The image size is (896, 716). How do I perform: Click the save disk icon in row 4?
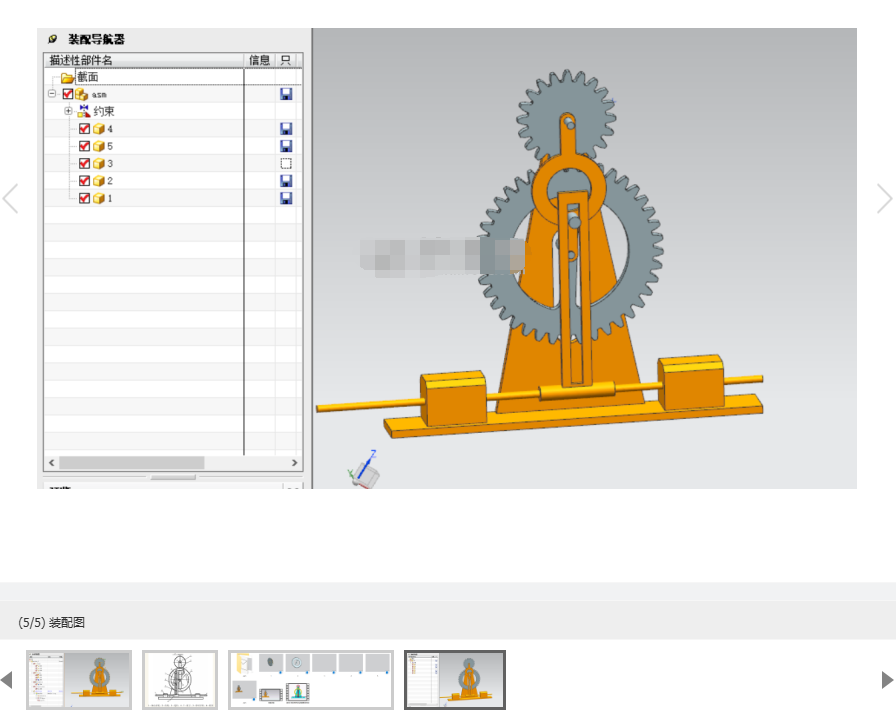[x=286, y=129]
